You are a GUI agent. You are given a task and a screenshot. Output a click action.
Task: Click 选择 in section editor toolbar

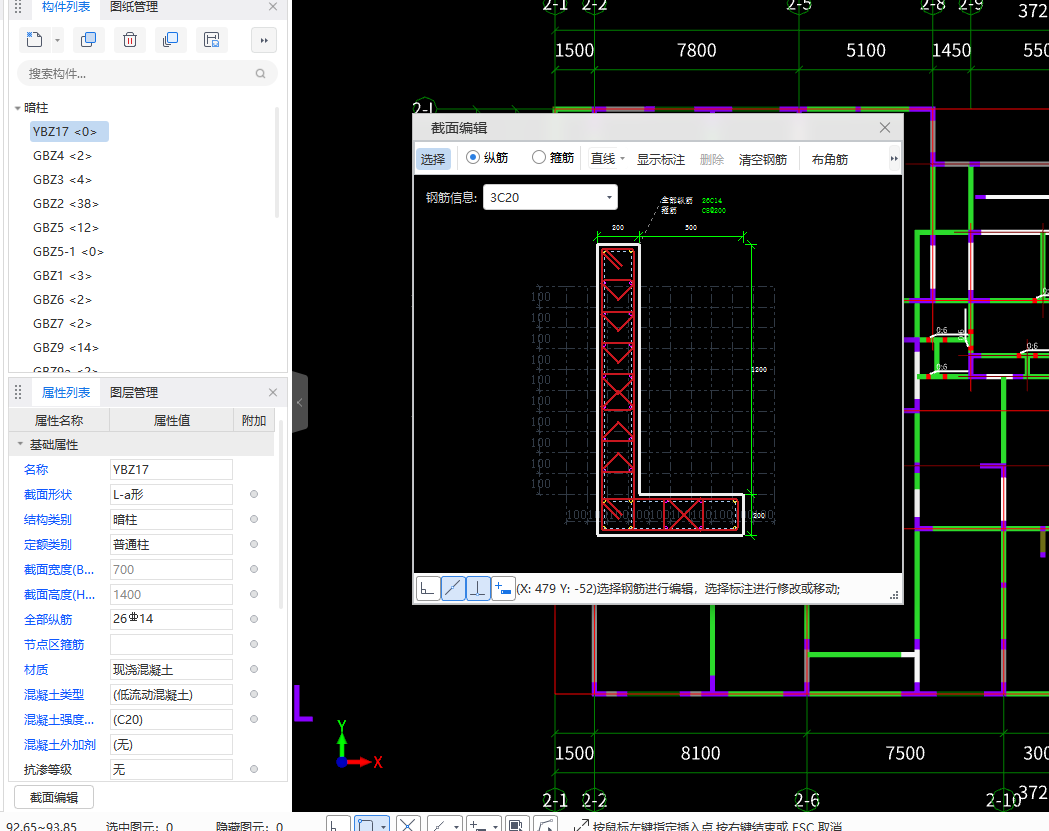click(433, 159)
